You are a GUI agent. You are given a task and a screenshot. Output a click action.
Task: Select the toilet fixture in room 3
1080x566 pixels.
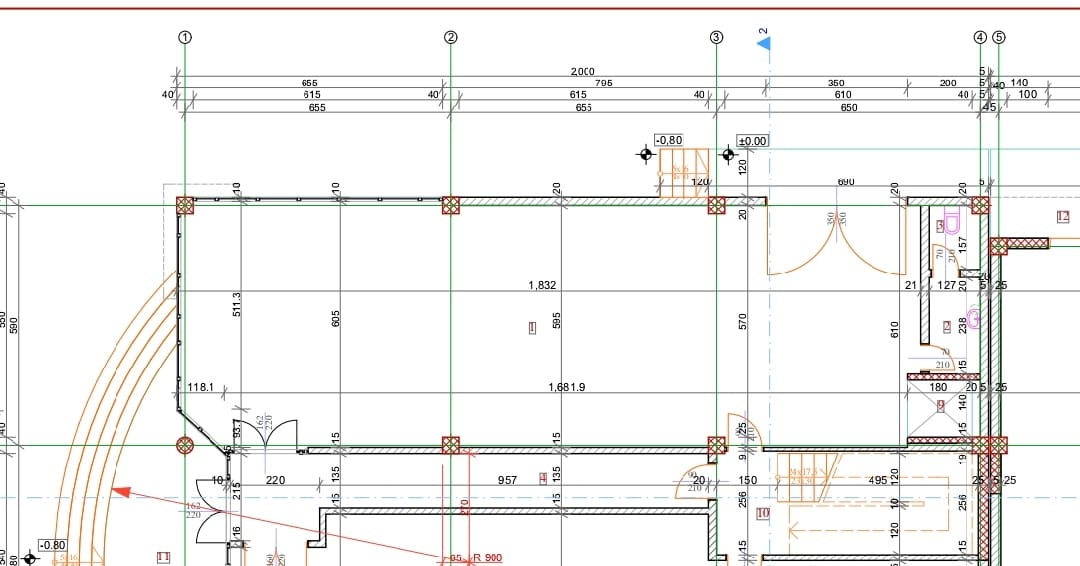(952, 224)
